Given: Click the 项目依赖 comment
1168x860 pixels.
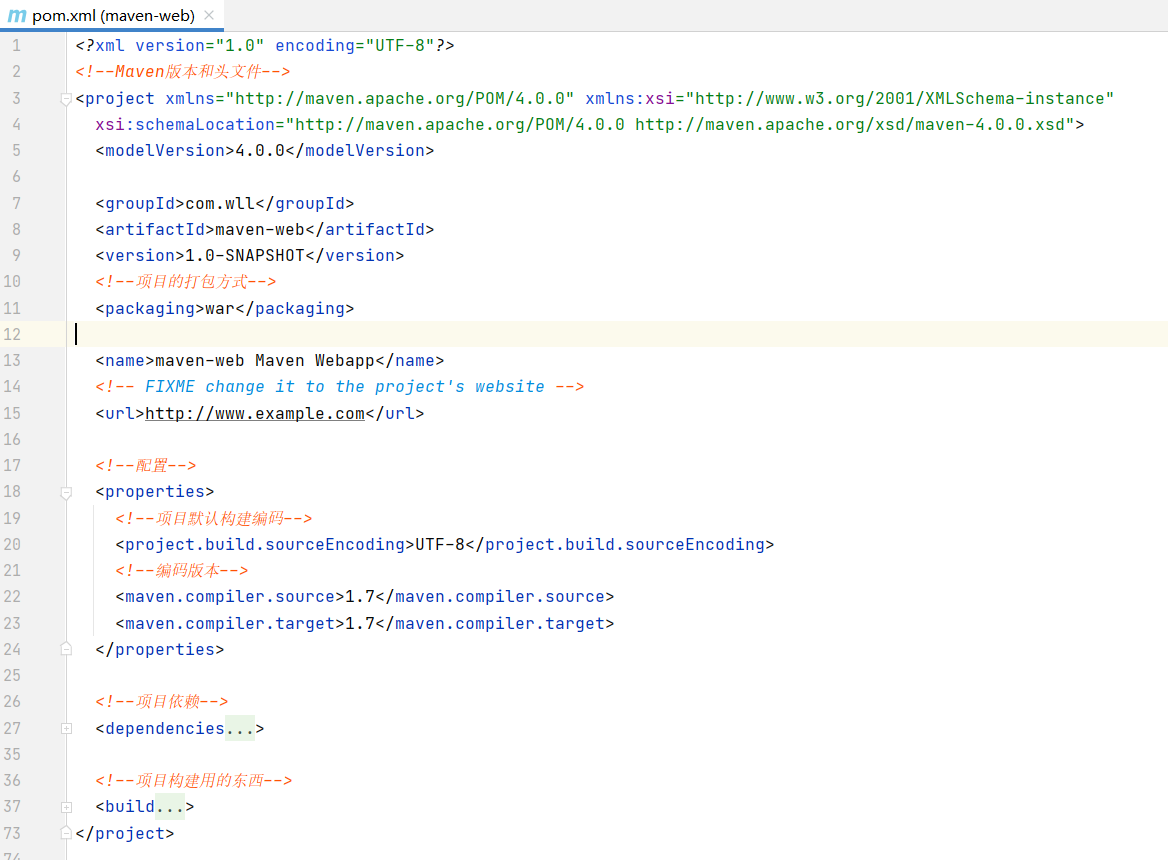Looking at the screenshot, I should 161,701.
